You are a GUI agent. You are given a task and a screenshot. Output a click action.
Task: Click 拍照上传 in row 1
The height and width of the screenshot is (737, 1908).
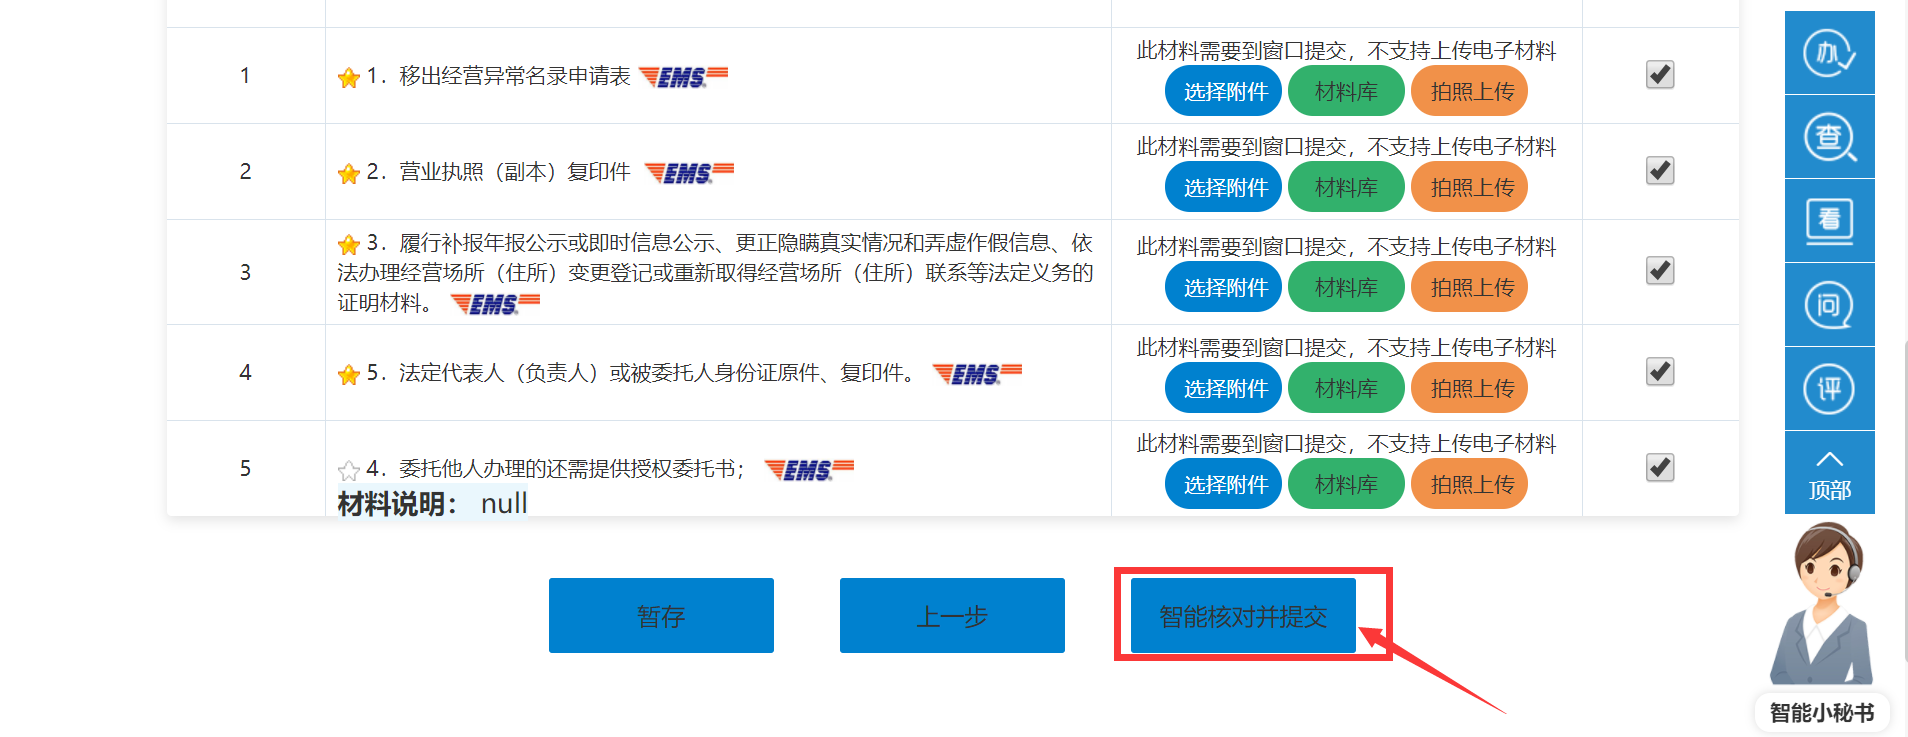point(1469,92)
